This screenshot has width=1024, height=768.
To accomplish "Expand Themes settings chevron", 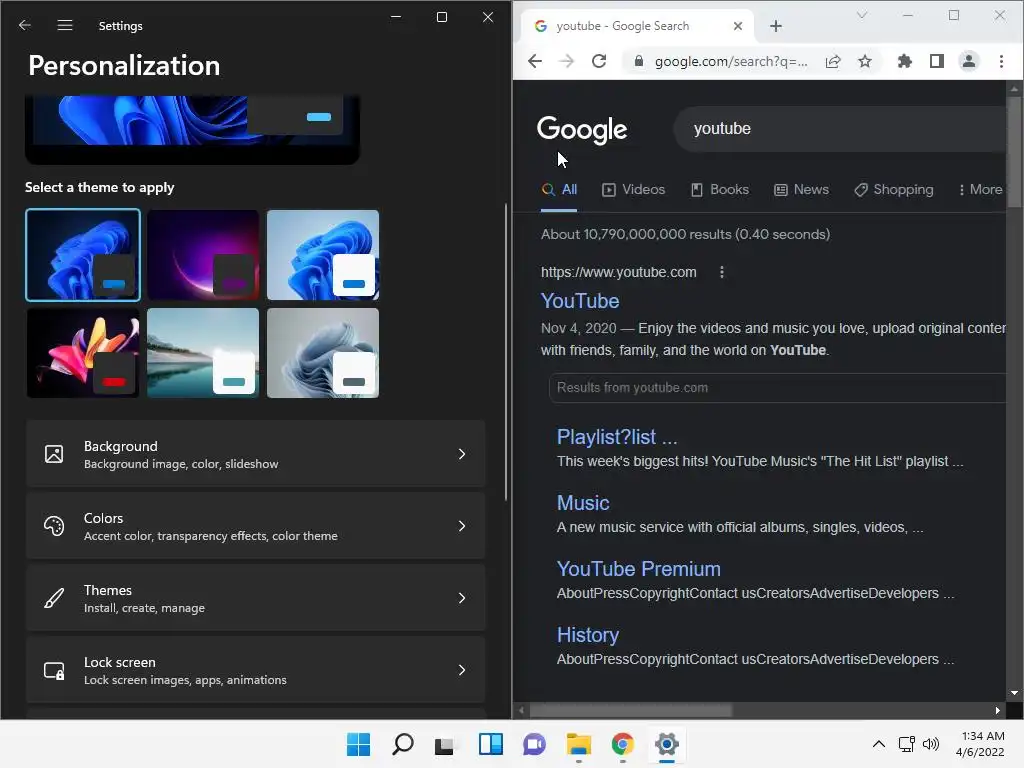I will (x=462, y=598).
